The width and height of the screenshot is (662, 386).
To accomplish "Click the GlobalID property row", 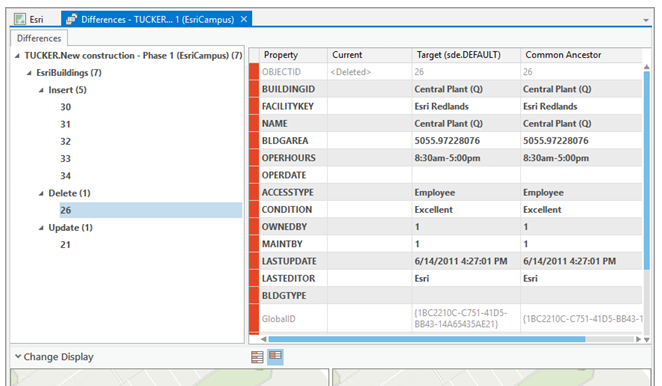I will tap(446, 319).
